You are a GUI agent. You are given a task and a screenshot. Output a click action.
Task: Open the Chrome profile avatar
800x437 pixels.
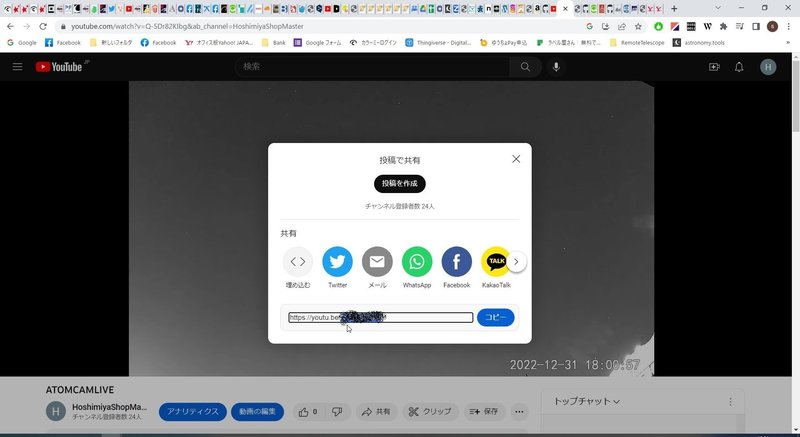tap(772, 27)
